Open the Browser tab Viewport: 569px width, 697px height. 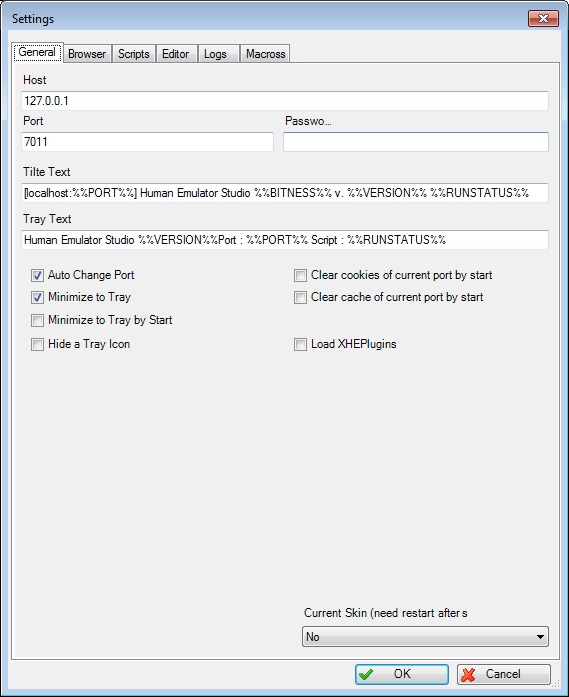click(87, 54)
